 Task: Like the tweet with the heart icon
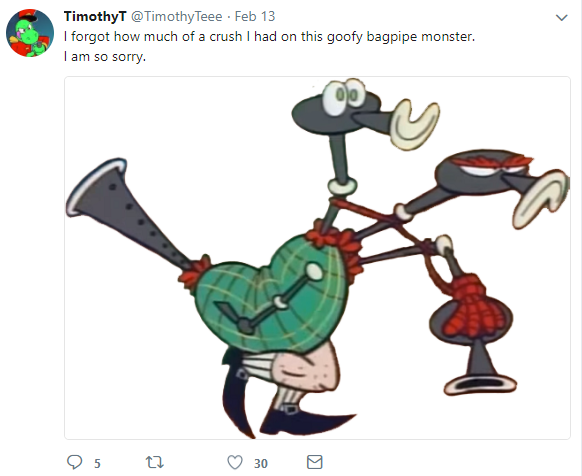235,463
